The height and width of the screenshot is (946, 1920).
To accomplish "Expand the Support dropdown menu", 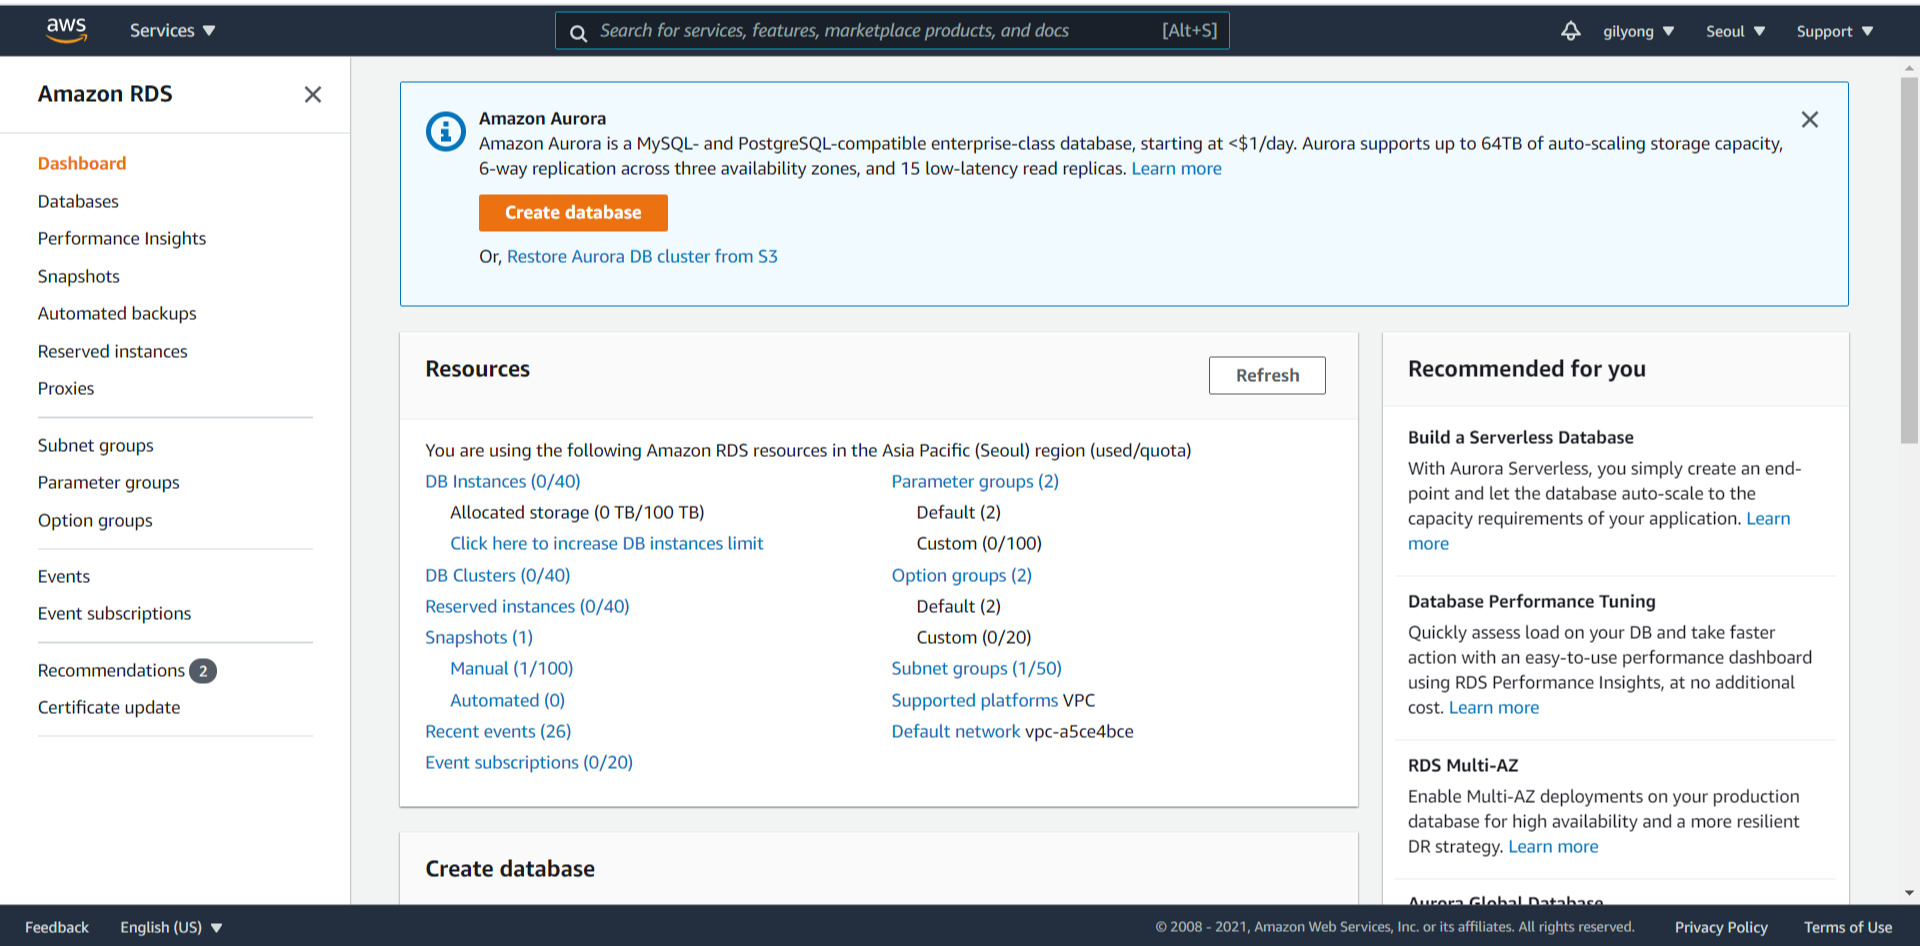I will (1835, 31).
